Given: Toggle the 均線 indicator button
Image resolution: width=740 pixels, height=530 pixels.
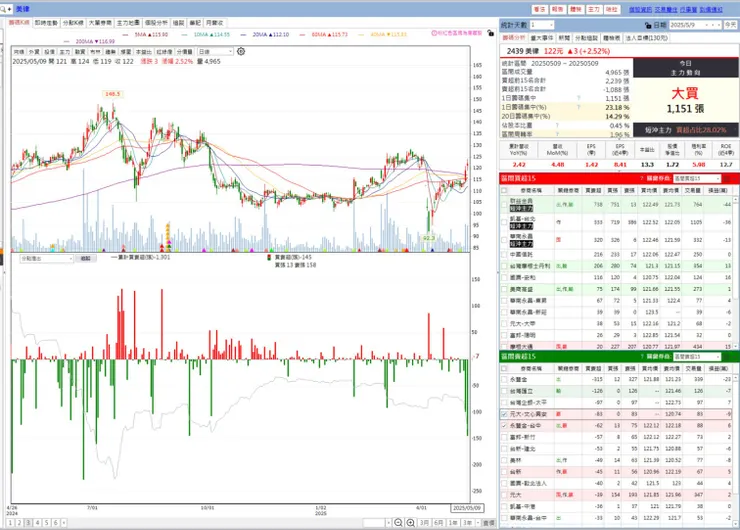Looking at the screenshot, I should [x=19, y=51].
